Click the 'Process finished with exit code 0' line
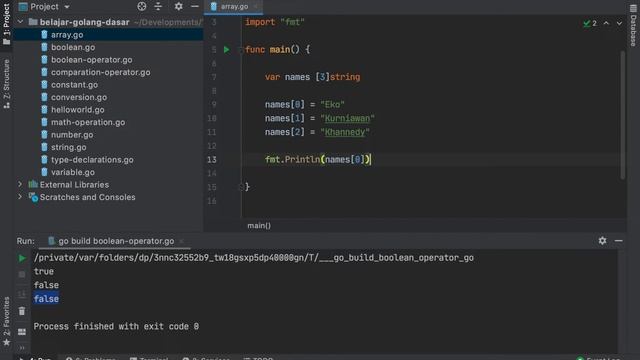This screenshot has height=360, width=640. [x=116, y=327]
